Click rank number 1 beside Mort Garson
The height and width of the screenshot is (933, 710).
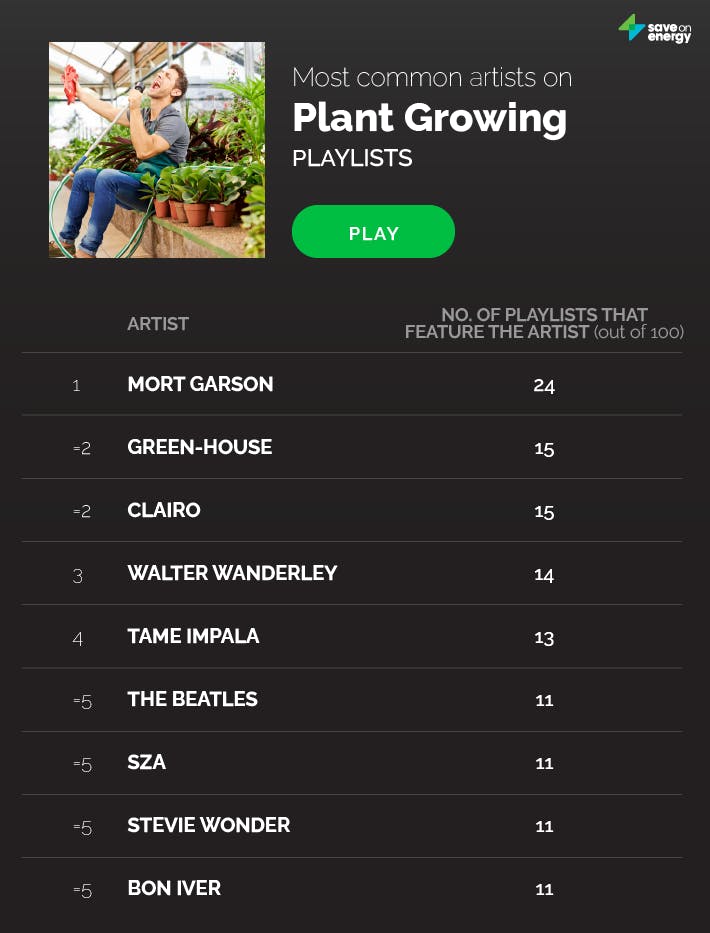(x=77, y=385)
